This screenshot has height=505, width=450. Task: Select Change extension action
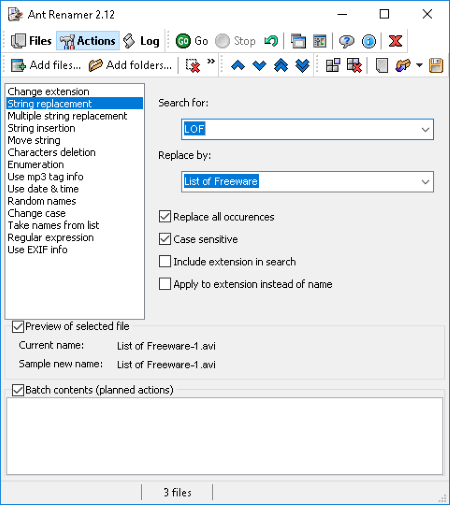(74, 91)
